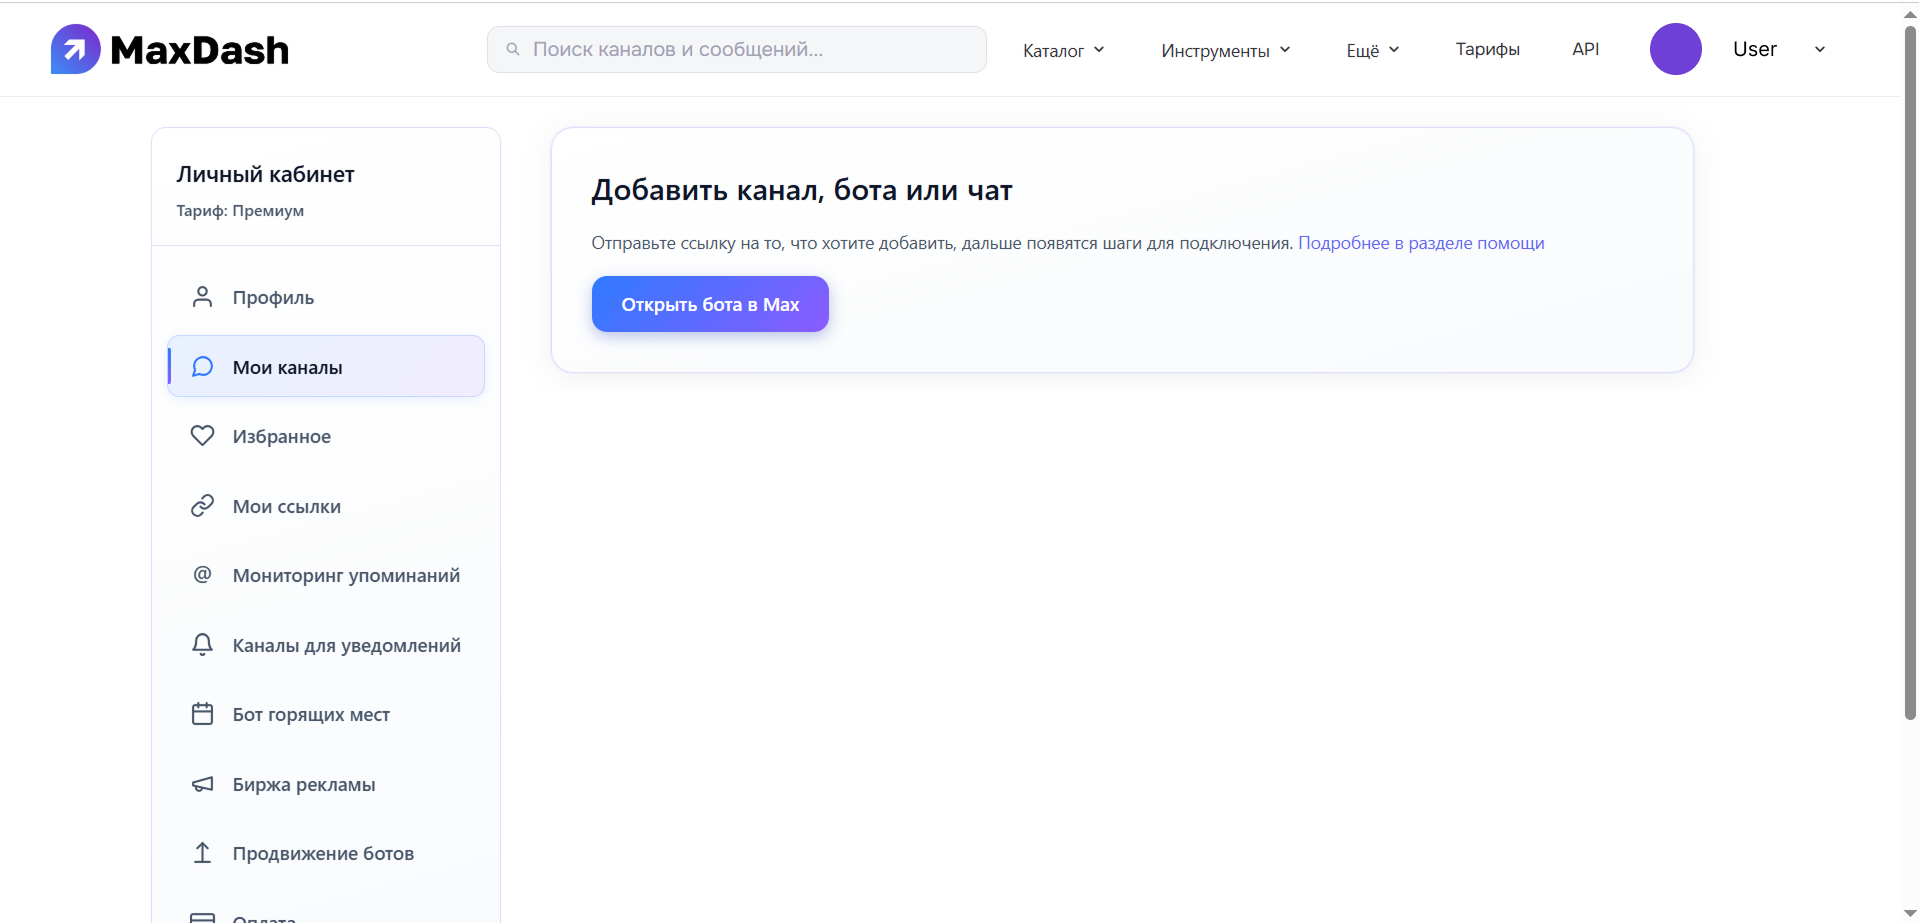The image size is (1919, 923).
Task: Click the speech bubble icon for Мои каналы
Action: pyautogui.click(x=202, y=367)
